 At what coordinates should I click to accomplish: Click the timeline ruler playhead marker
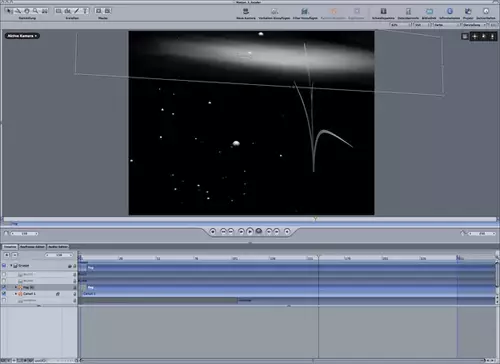pos(318,257)
